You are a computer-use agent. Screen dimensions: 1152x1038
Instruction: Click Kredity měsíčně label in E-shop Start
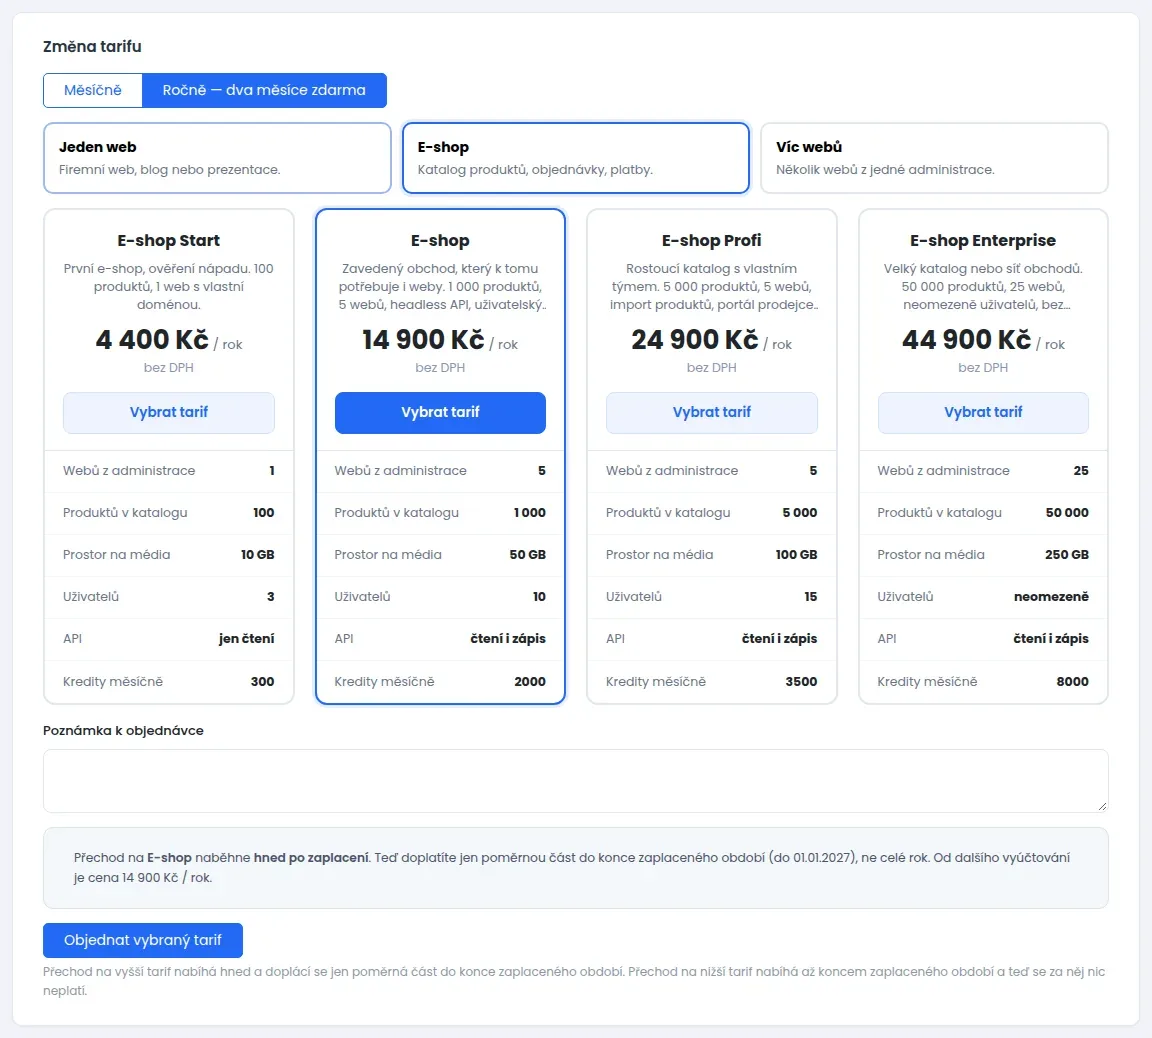pyautogui.click(x=113, y=682)
